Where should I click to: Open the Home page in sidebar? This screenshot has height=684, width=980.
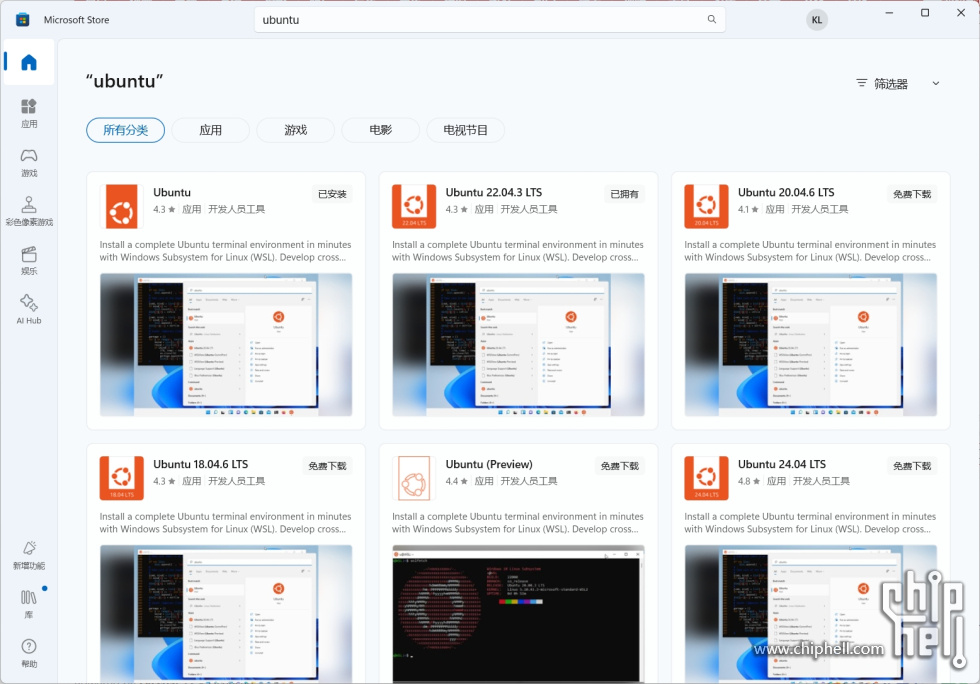tap(29, 62)
